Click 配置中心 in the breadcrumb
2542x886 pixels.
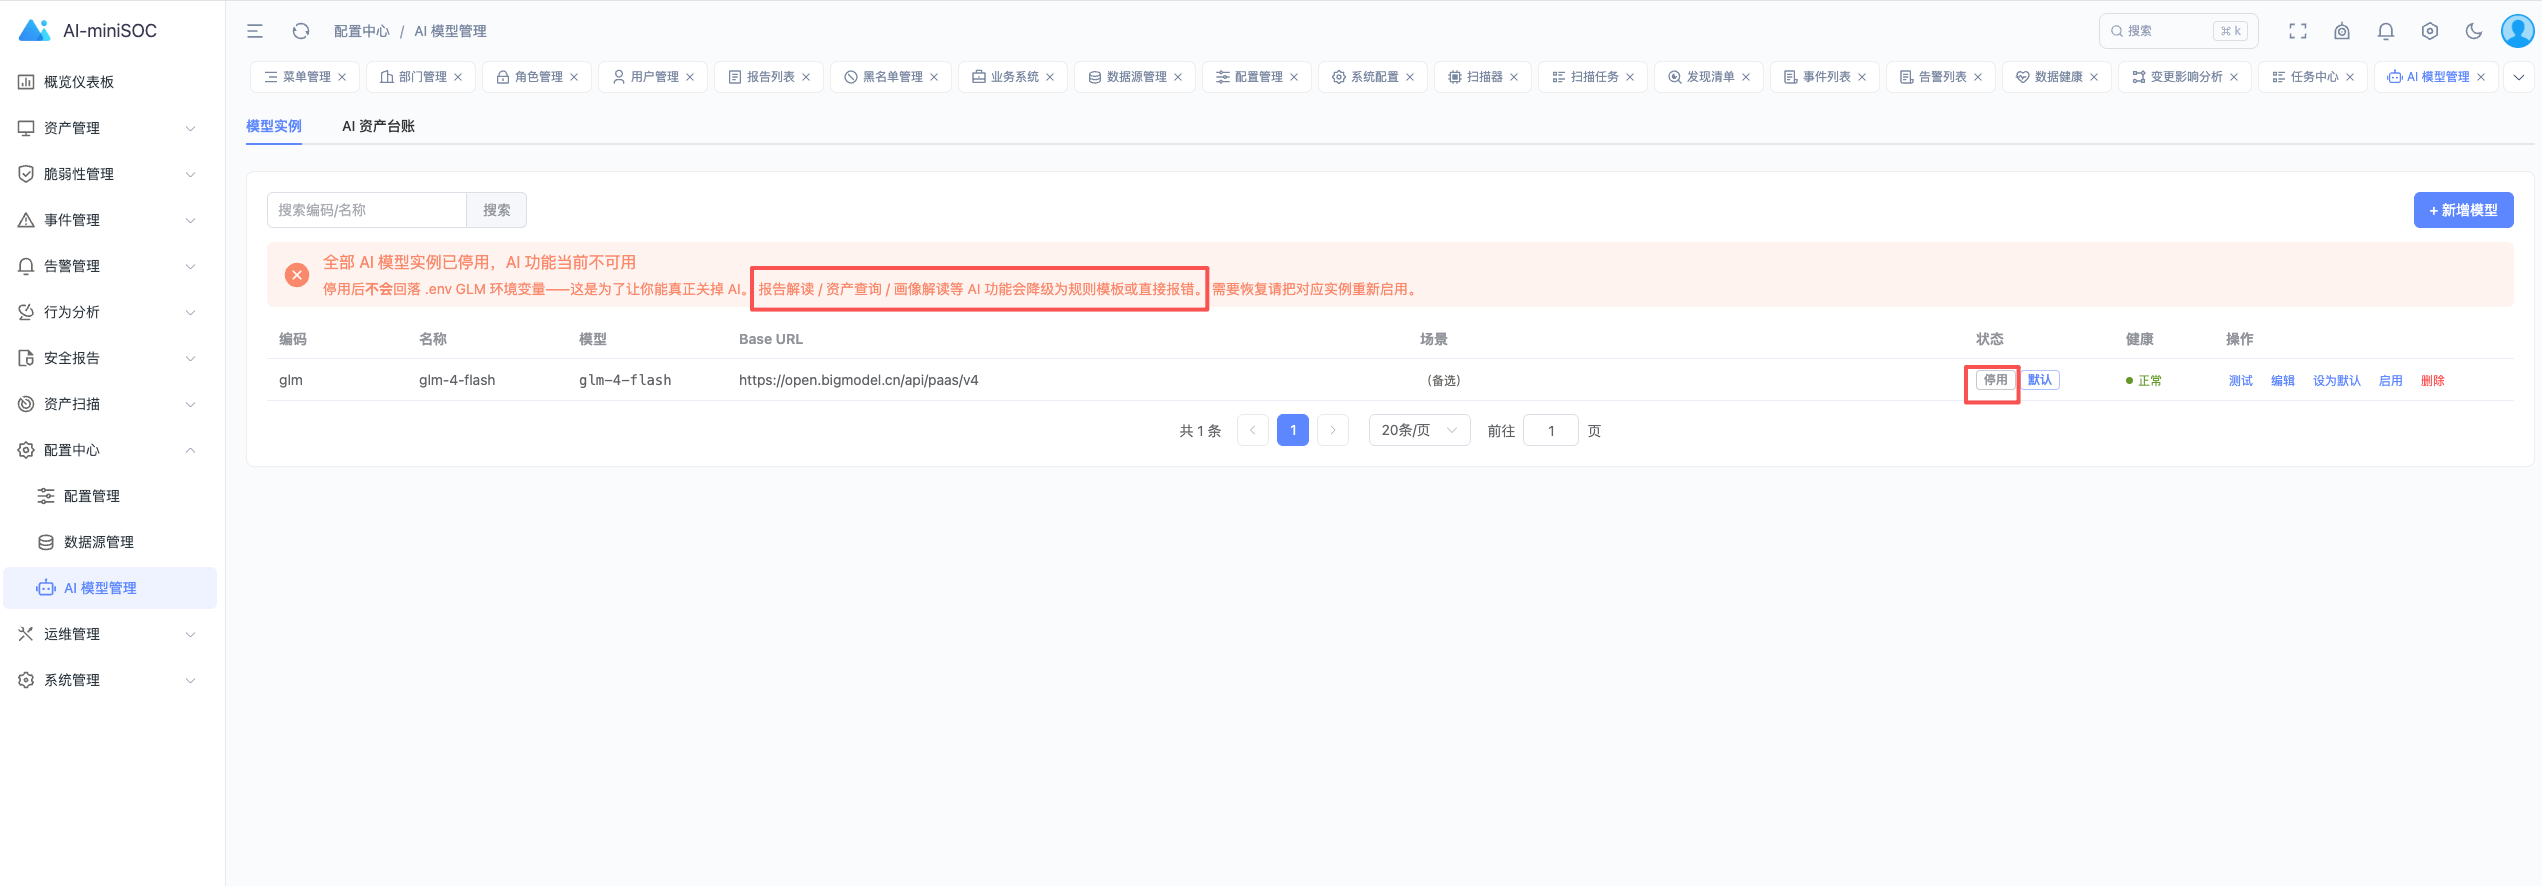pyautogui.click(x=361, y=31)
